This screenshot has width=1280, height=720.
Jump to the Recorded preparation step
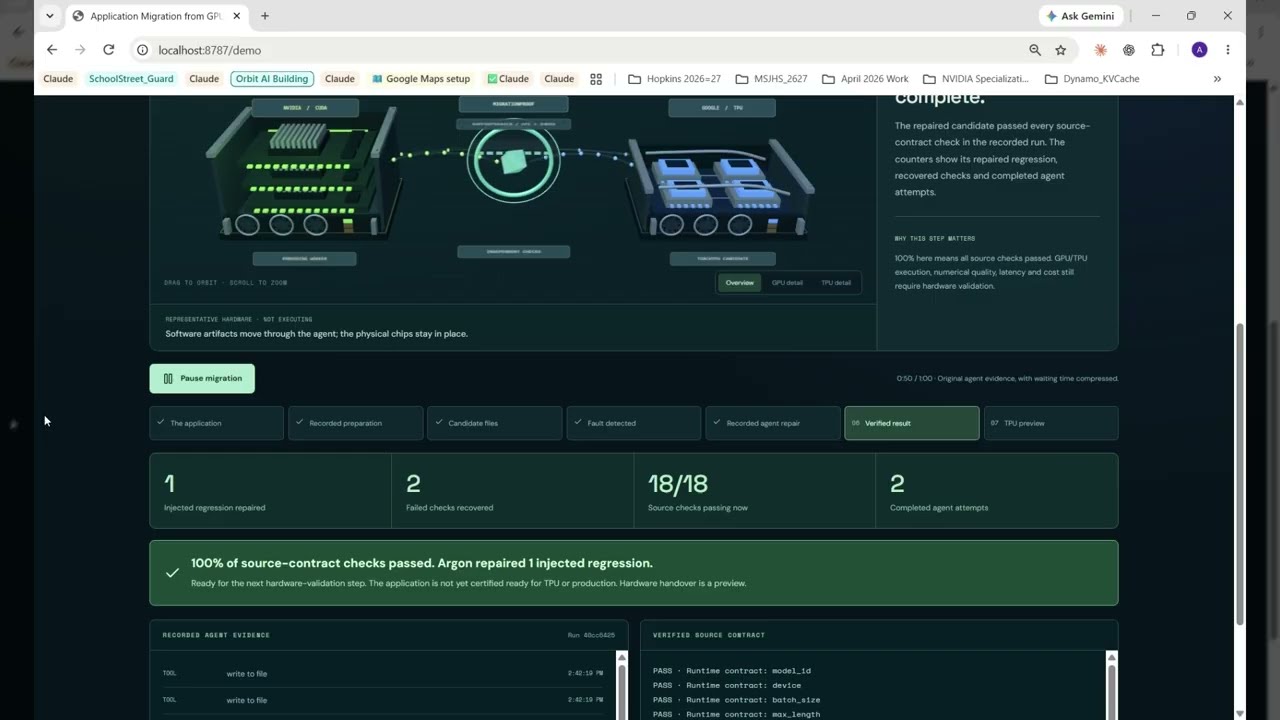pos(355,423)
